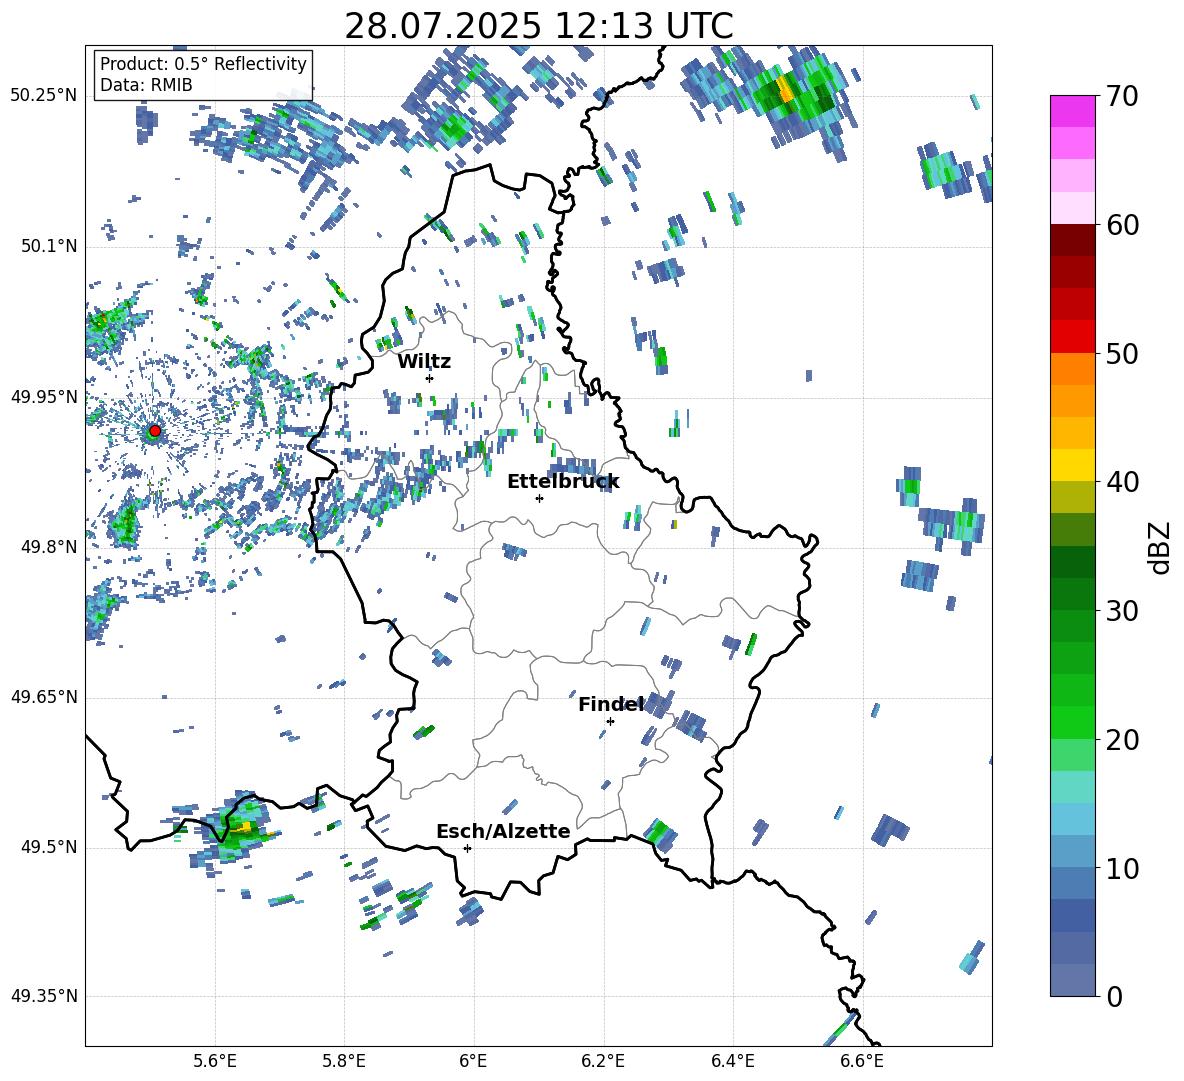Click the Ettelbruck city label
The width and height of the screenshot is (1184, 1081).
point(563,482)
